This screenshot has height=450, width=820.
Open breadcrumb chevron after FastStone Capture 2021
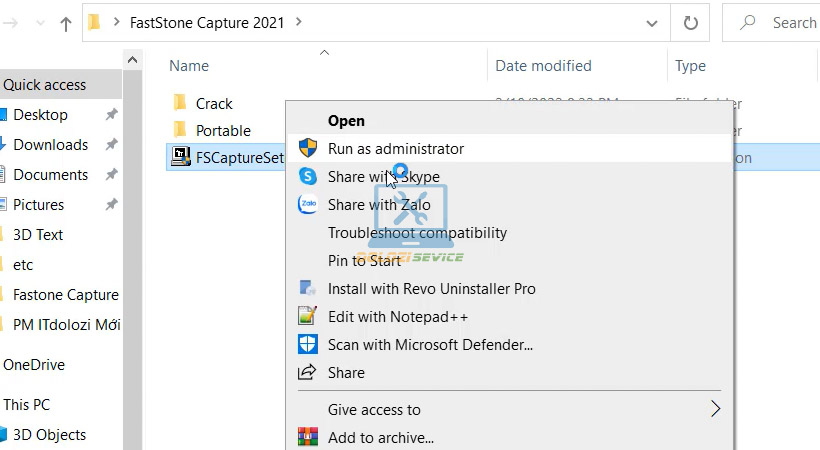point(299,21)
